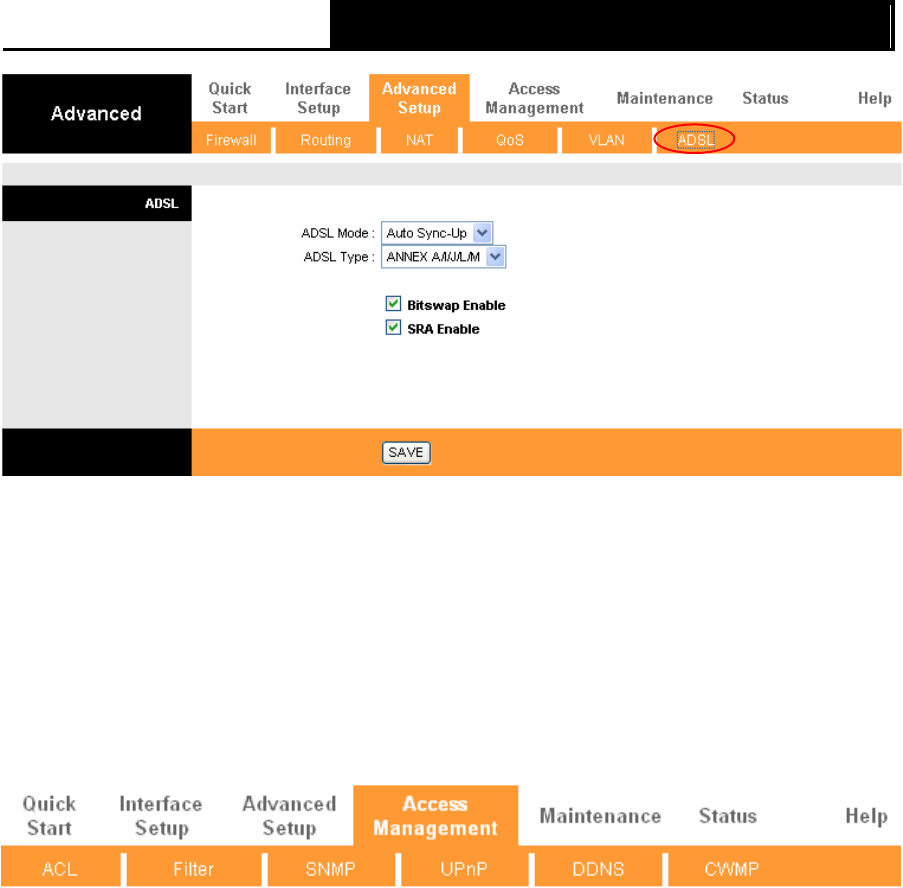Toggle the SRA Enable checkbox

(x=393, y=328)
